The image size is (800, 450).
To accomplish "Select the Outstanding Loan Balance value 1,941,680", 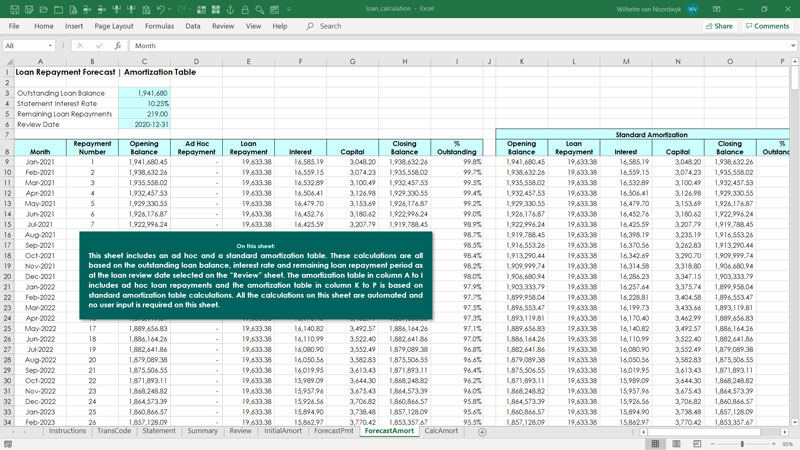I will 144,93.
